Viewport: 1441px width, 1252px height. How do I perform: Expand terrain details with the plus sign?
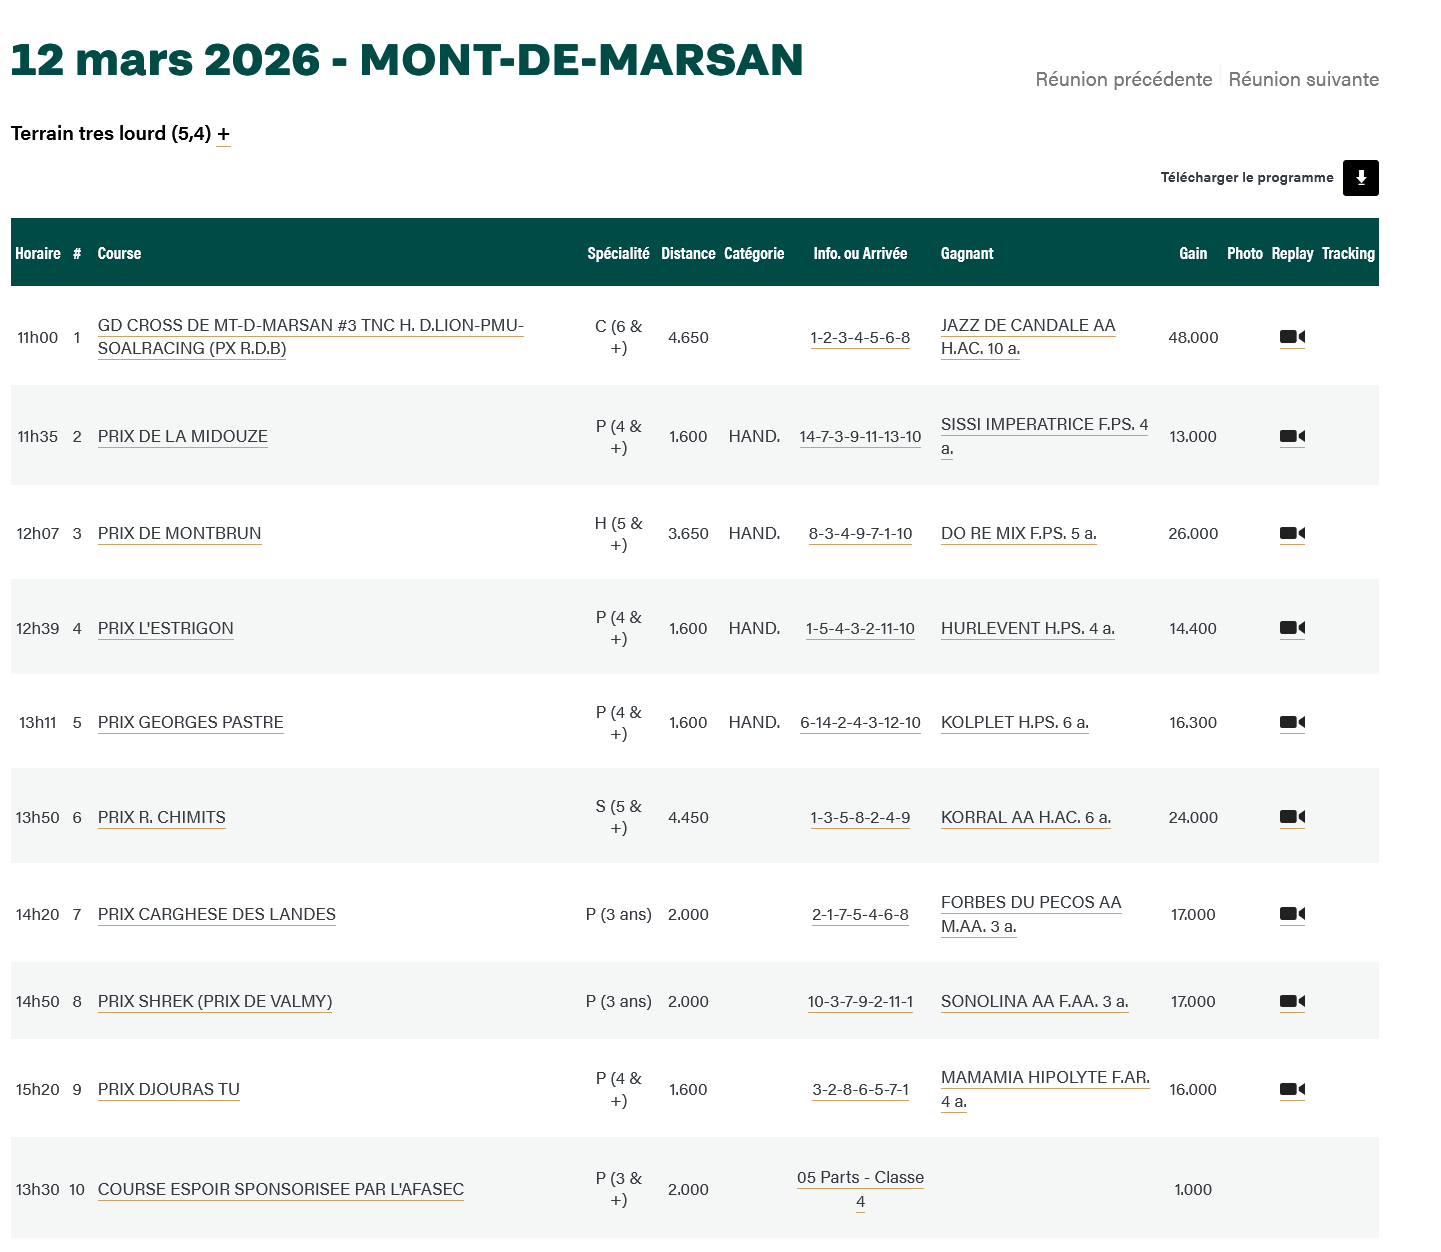(224, 133)
